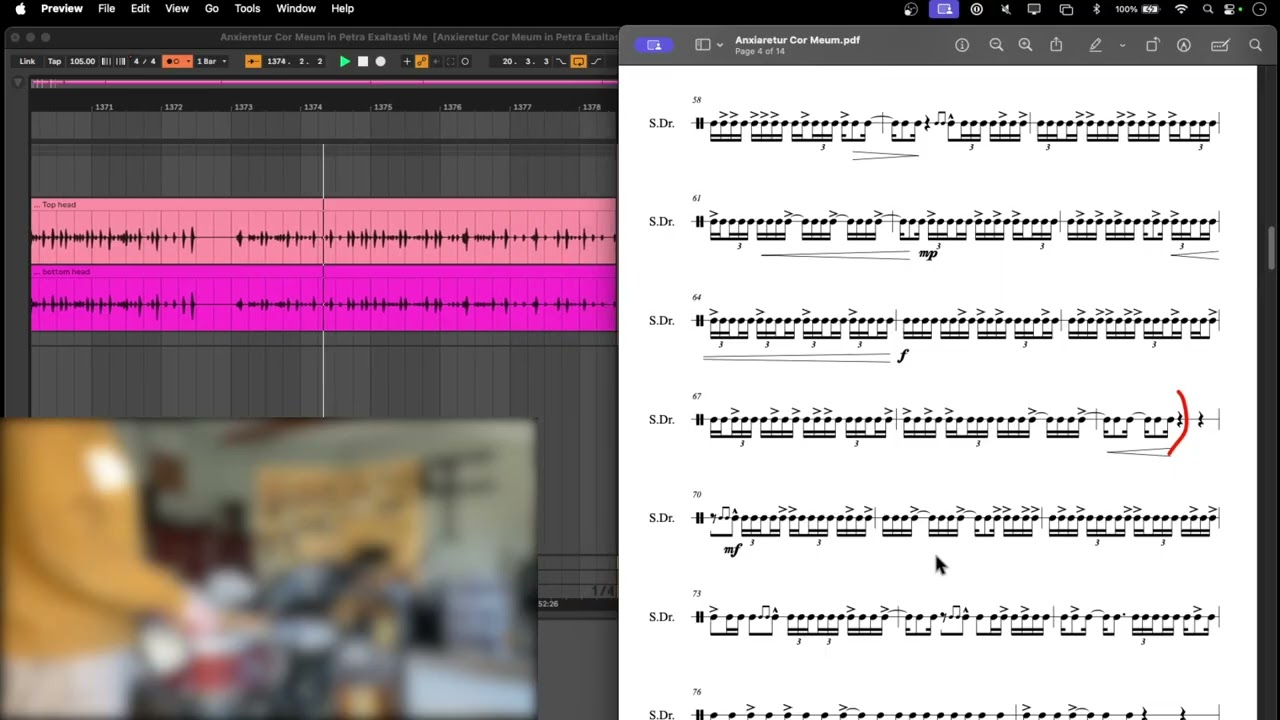Click the arrangement overview bar

pyautogui.click(x=323, y=83)
